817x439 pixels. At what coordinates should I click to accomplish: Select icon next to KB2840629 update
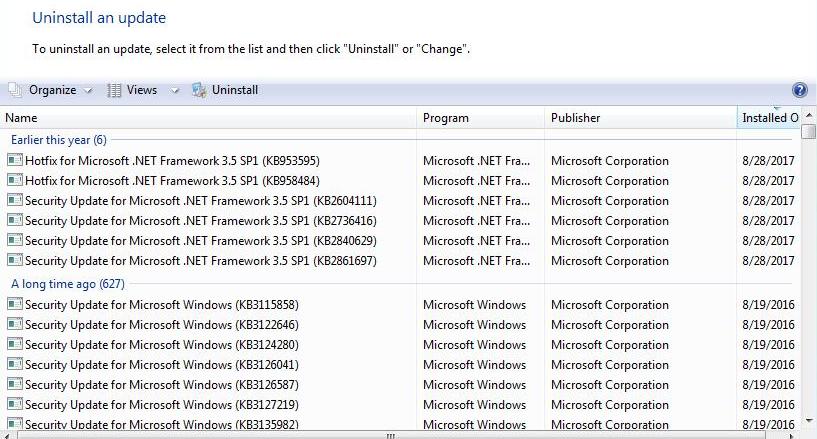tap(15, 240)
